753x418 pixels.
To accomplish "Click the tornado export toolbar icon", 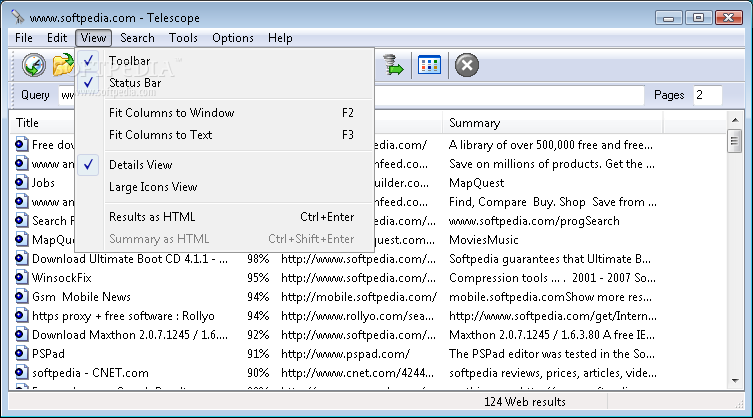I will (x=393, y=65).
